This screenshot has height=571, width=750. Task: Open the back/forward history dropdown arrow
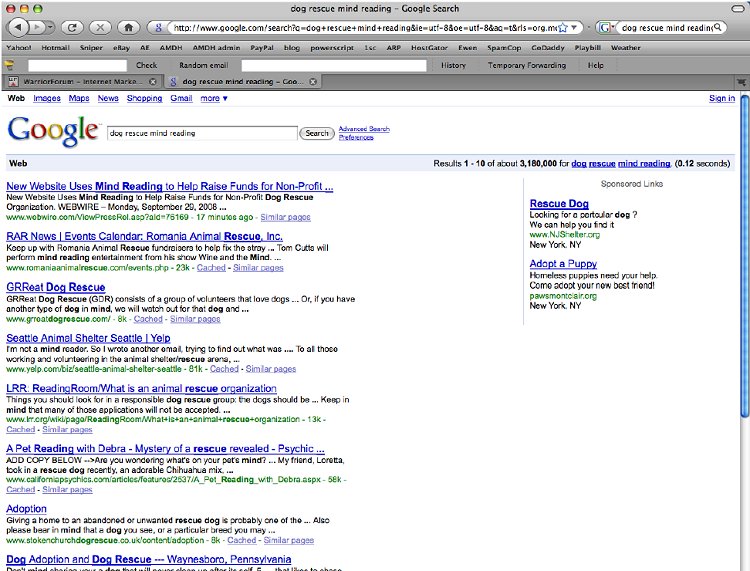50,27
